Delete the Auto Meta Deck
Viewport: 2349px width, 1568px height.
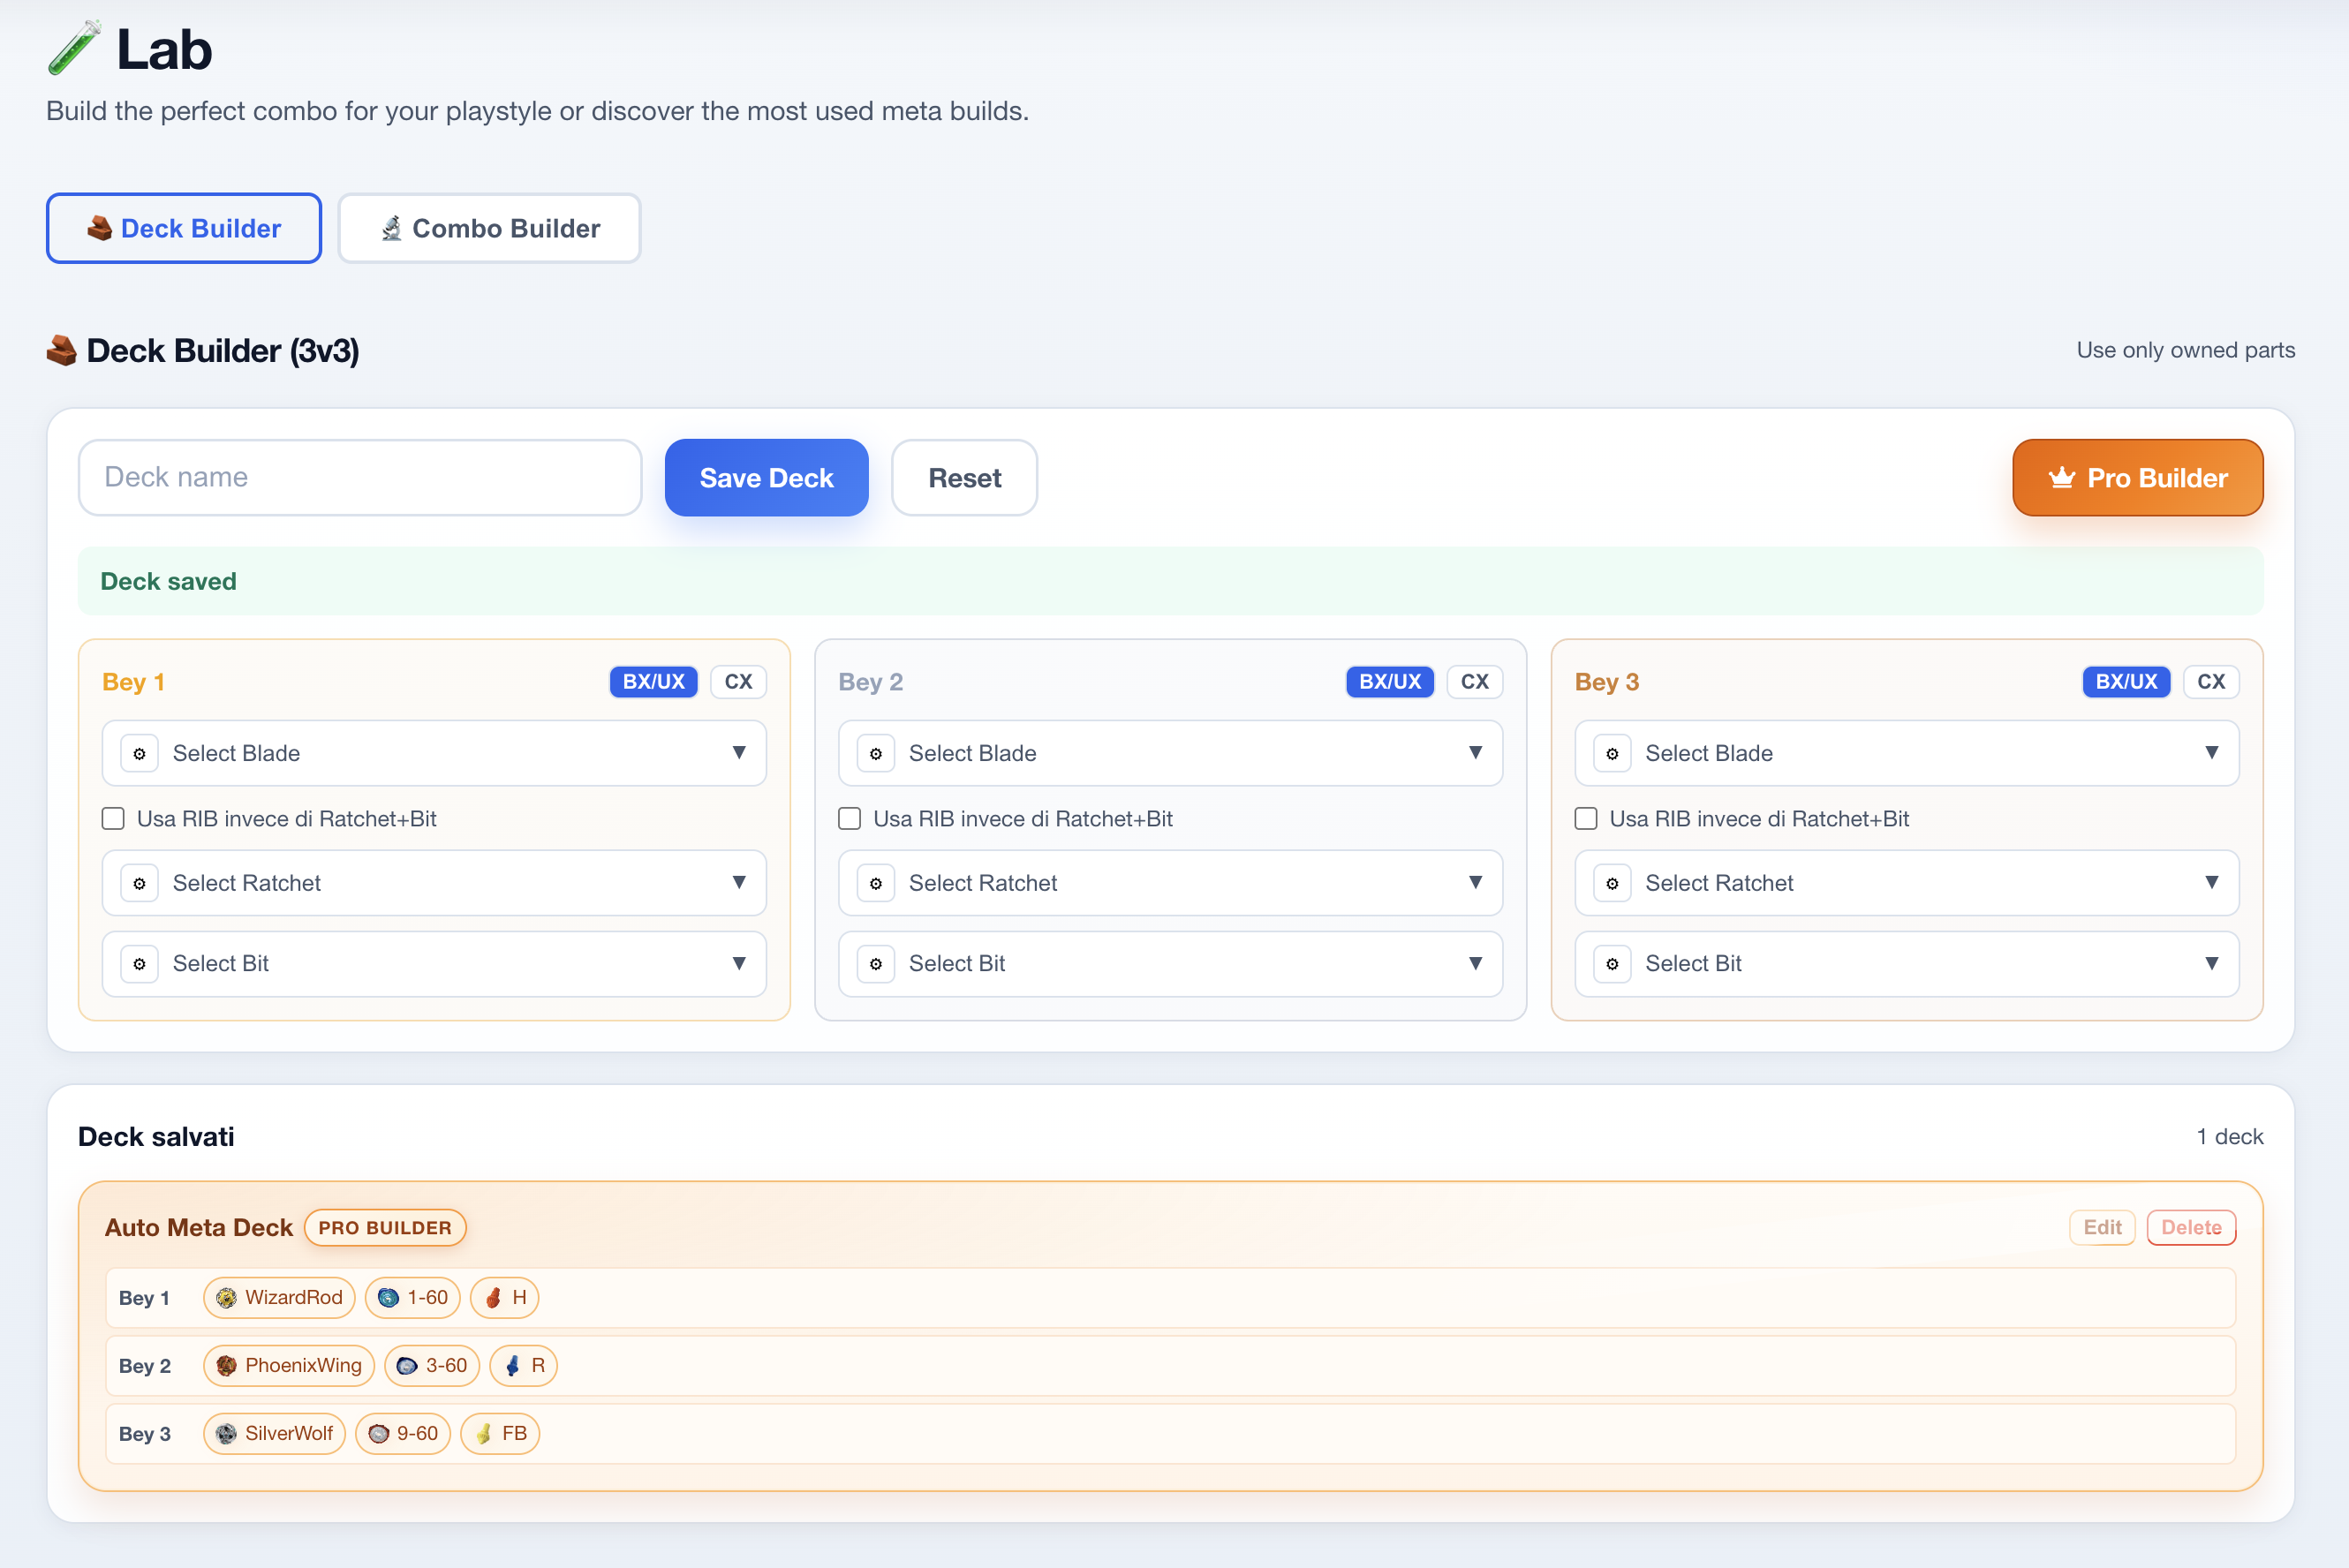[2191, 1228]
